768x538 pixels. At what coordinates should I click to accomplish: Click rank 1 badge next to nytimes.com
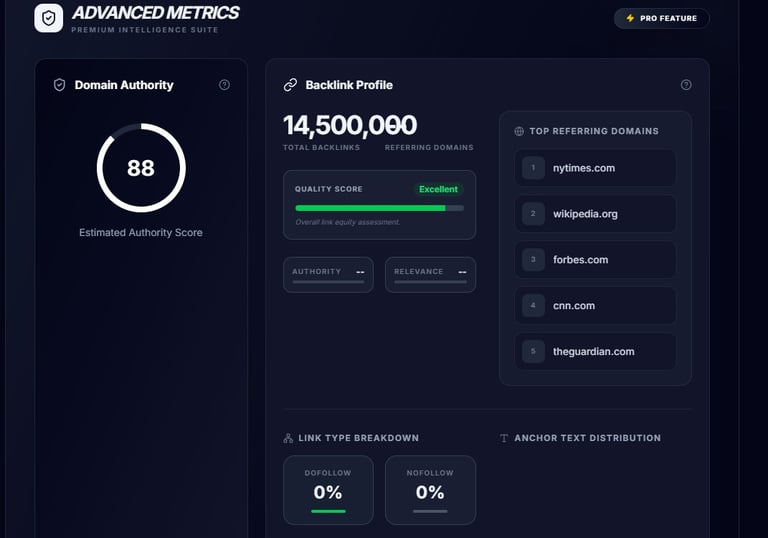coord(533,168)
